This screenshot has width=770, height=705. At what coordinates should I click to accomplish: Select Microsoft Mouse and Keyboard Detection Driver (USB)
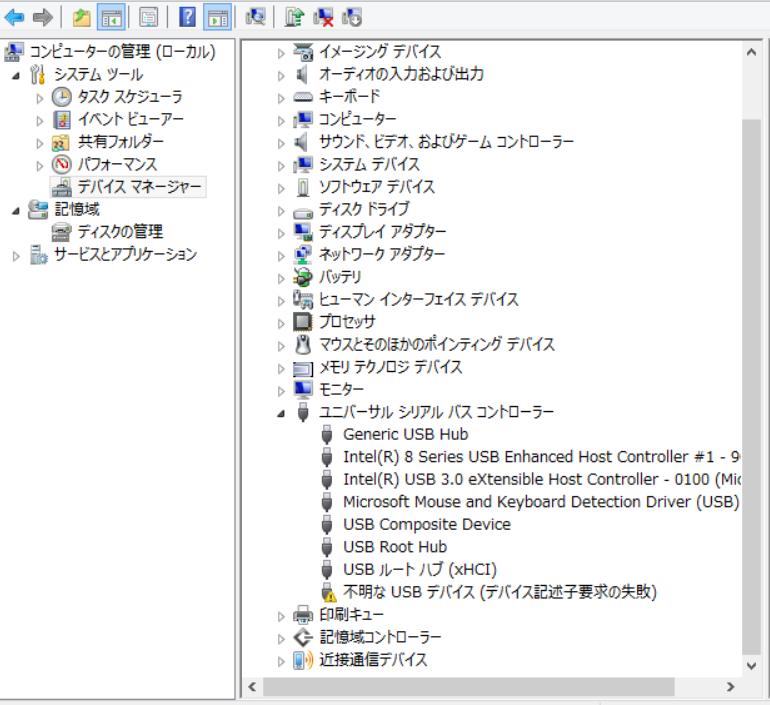pos(541,502)
